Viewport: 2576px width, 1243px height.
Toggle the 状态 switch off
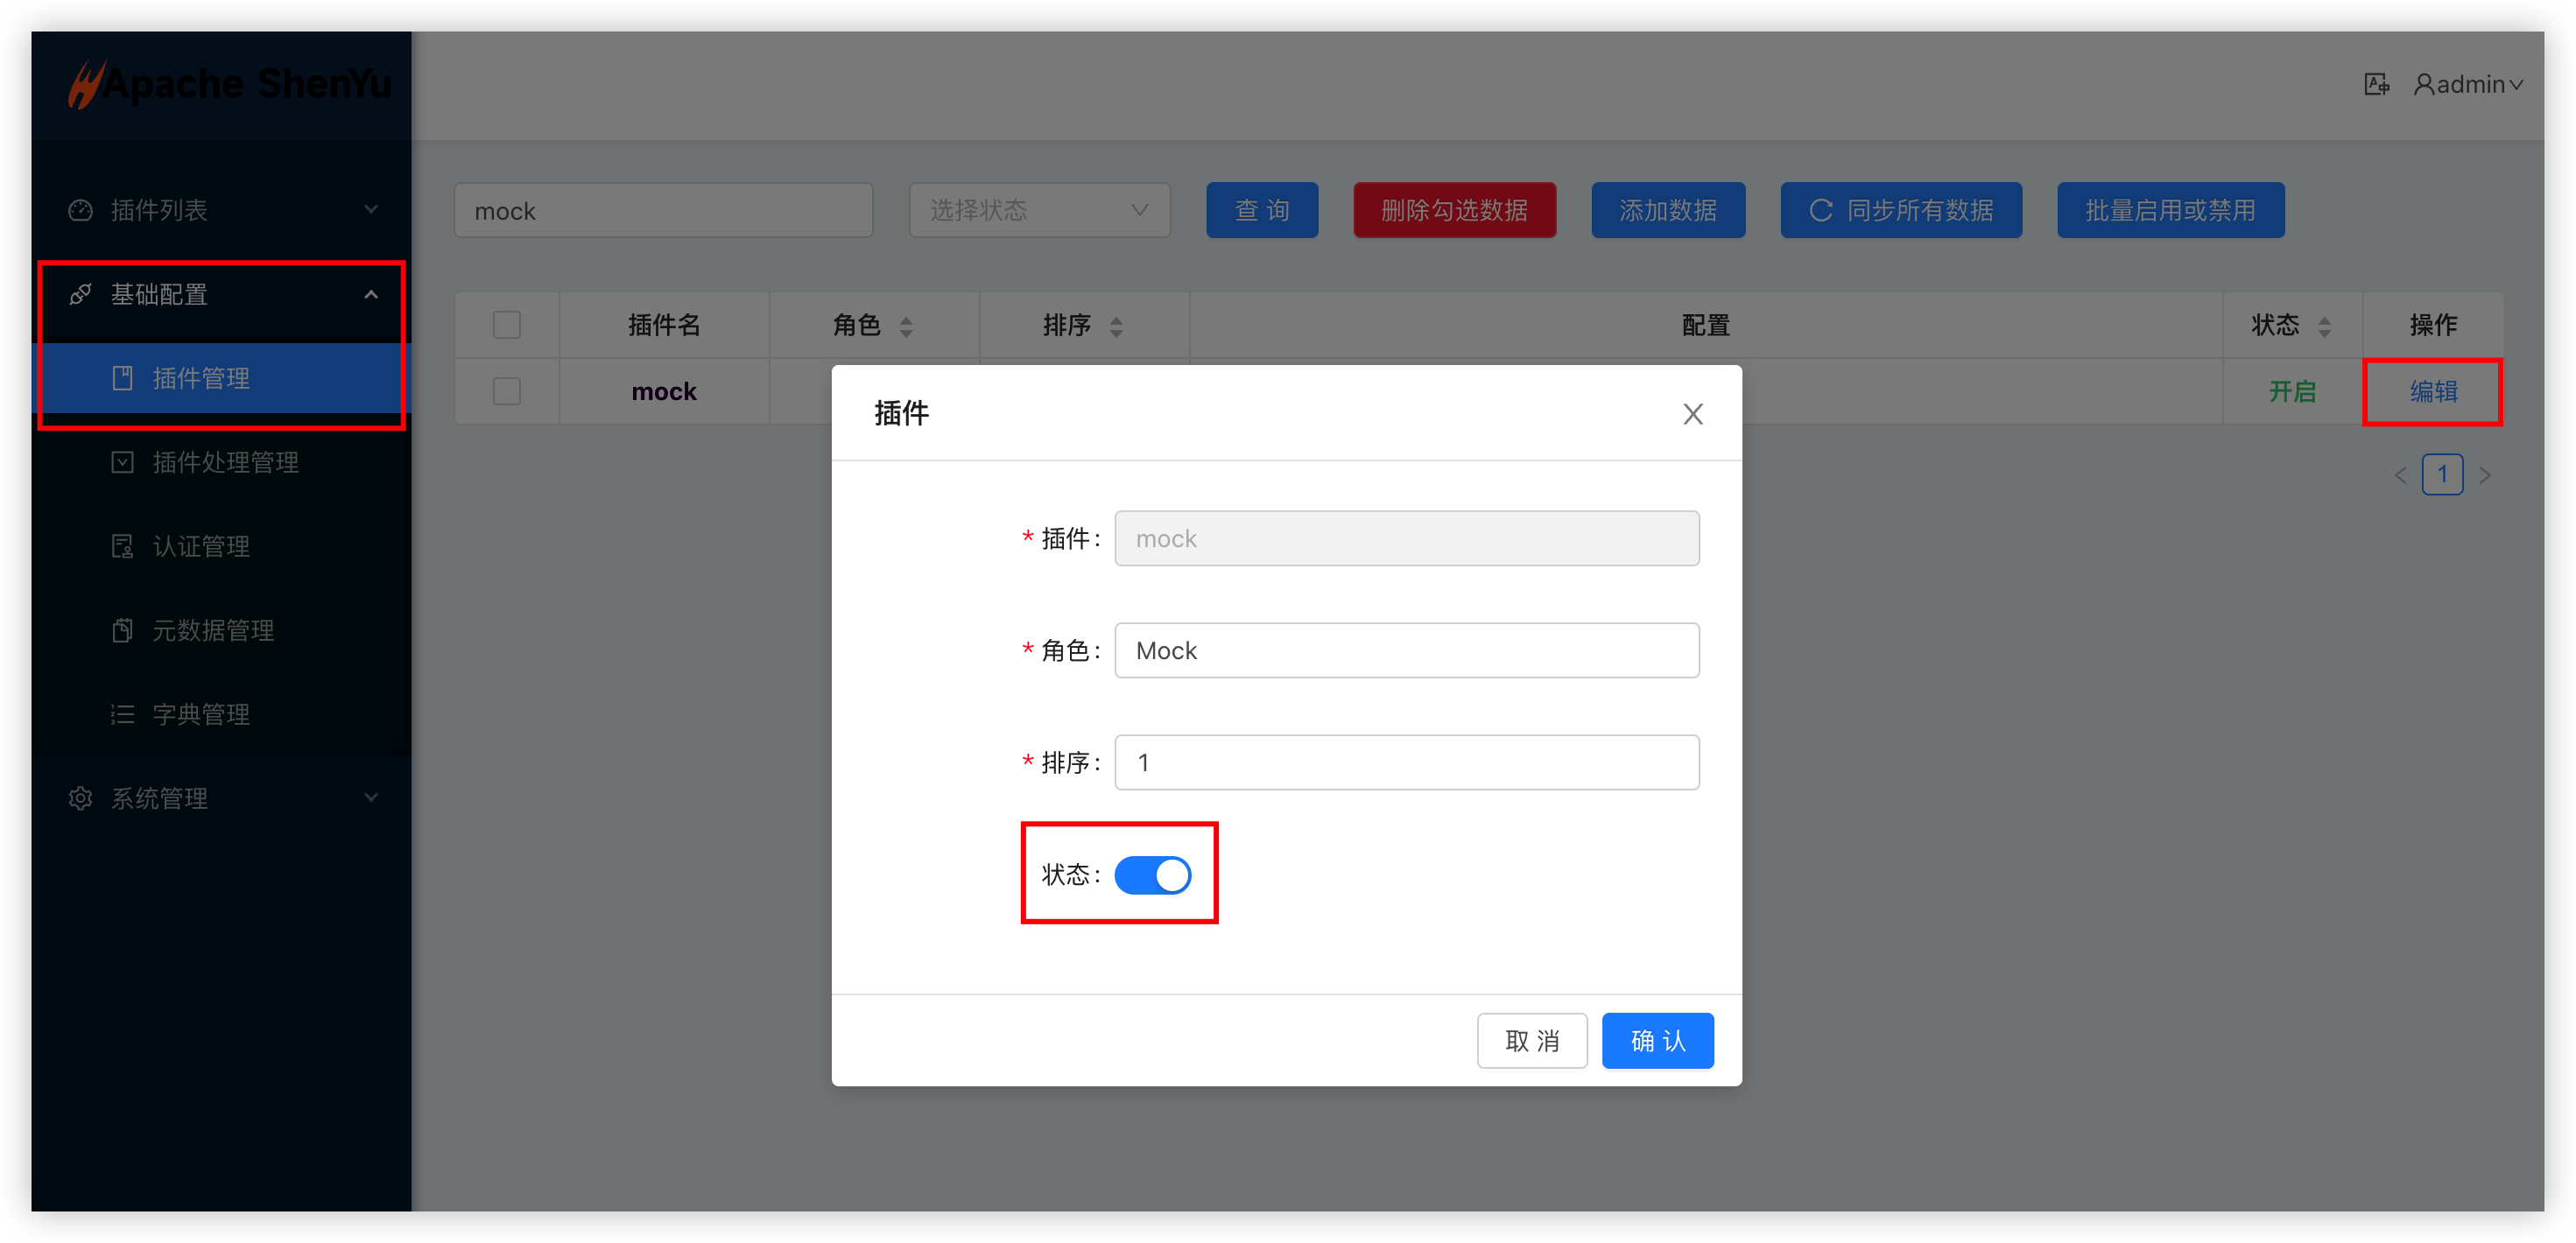click(x=1152, y=875)
